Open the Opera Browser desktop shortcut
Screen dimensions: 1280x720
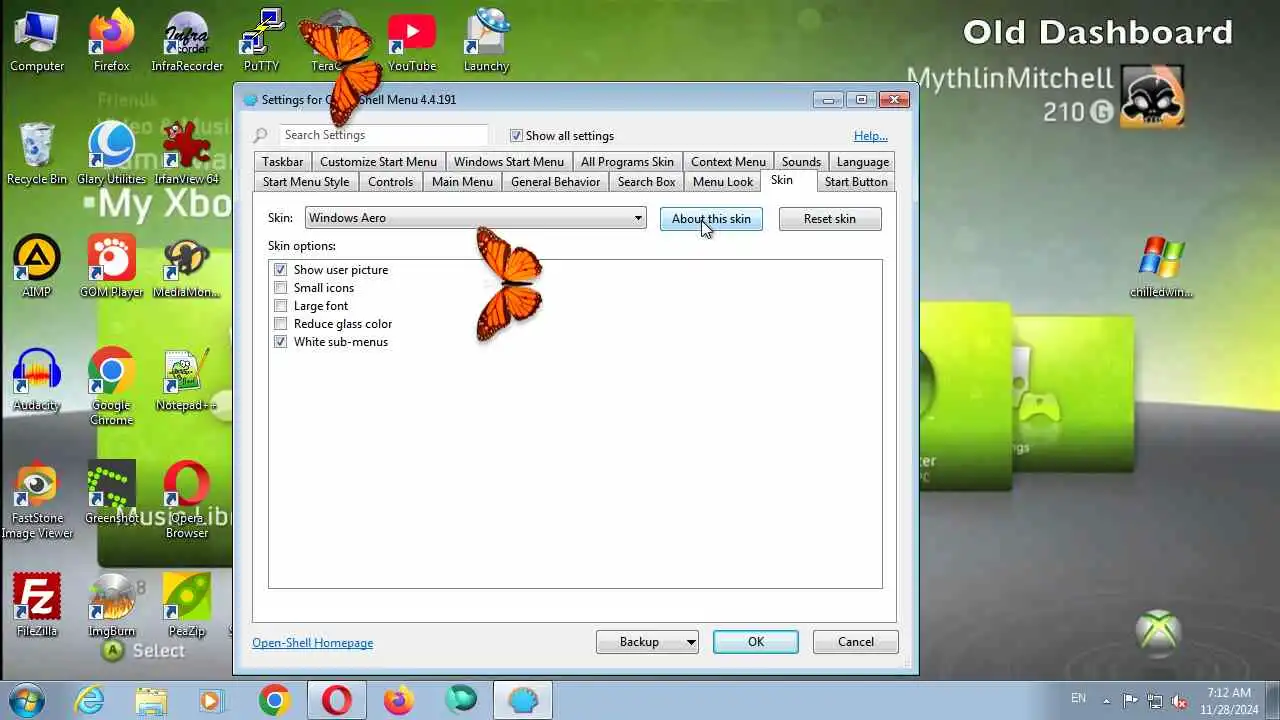pos(187,500)
